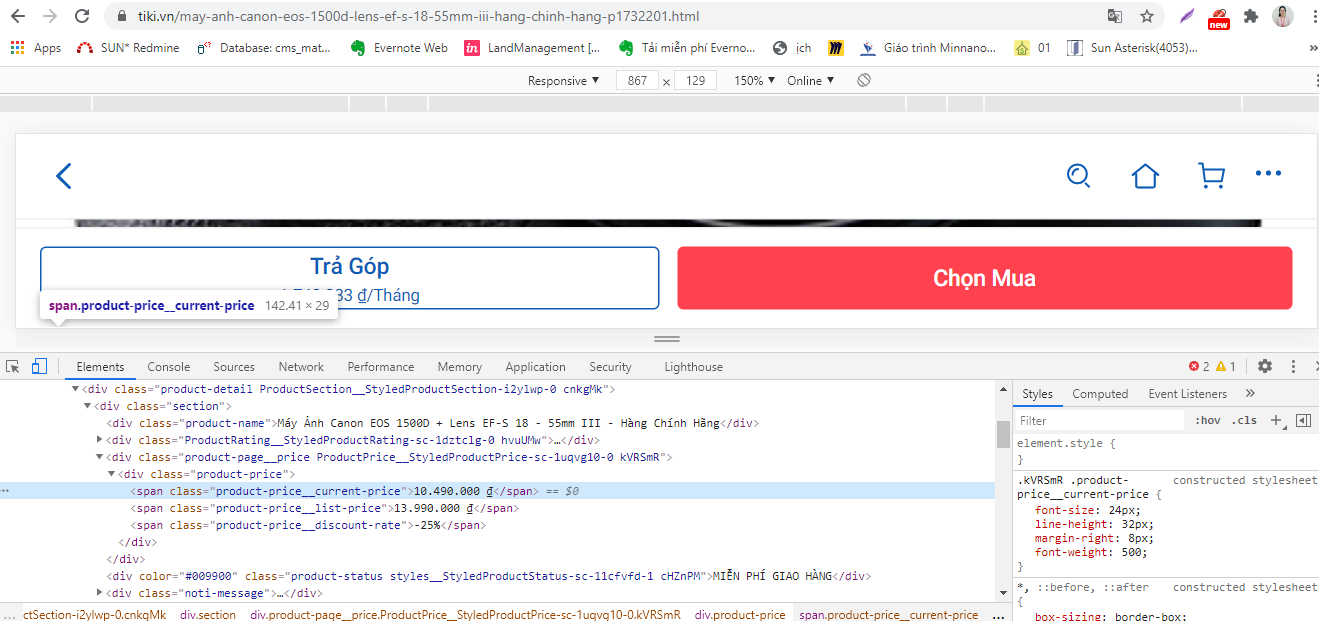Viewport: 1319px width, 621px height.
Task: Bookmark this page with the star icon
Action: pyautogui.click(x=1146, y=16)
